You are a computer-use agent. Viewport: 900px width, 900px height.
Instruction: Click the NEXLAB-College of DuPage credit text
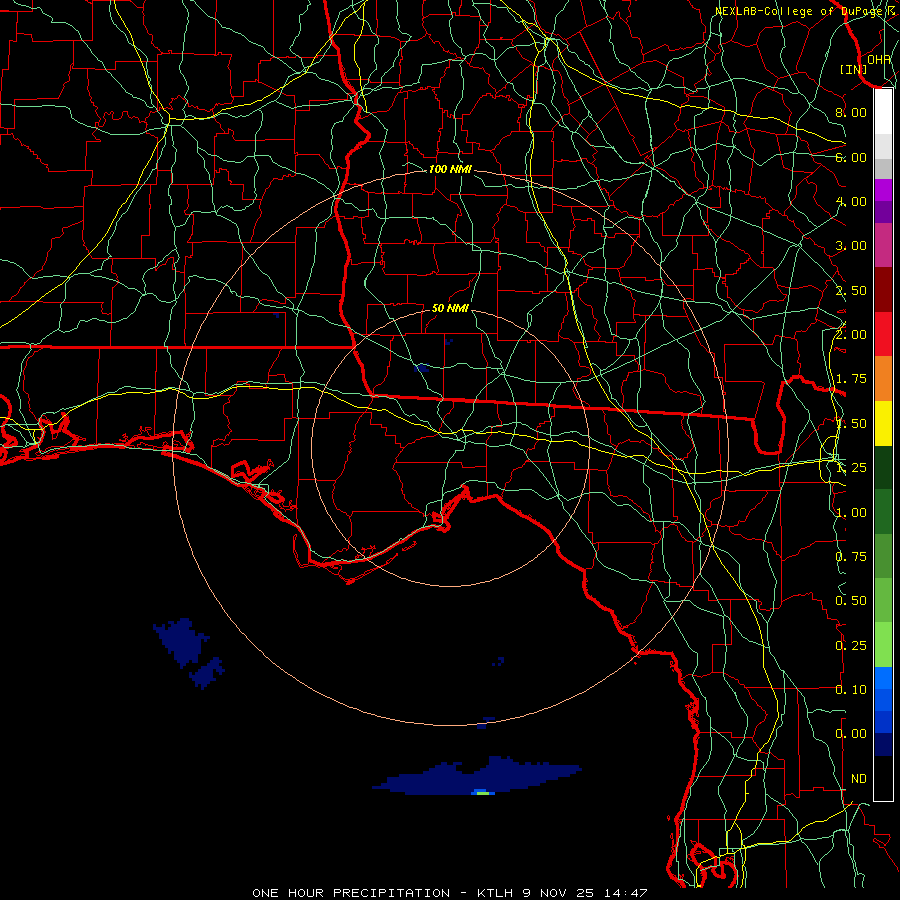[x=799, y=11]
